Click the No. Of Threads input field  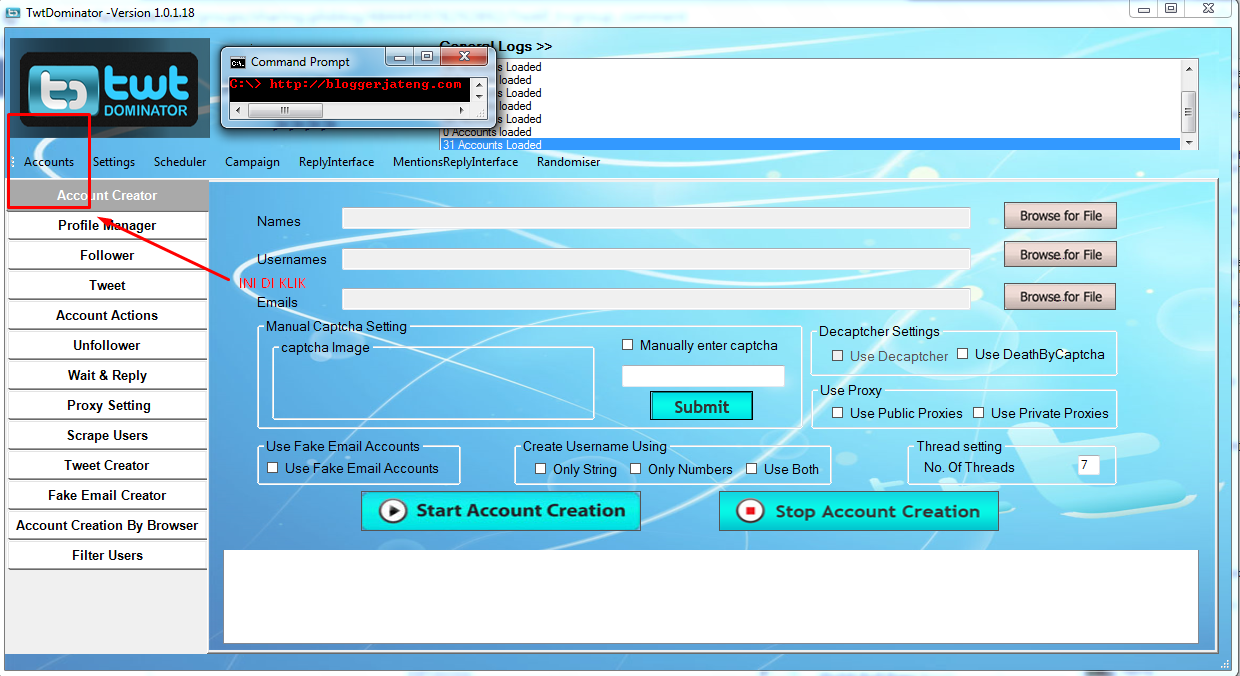[1089, 465]
